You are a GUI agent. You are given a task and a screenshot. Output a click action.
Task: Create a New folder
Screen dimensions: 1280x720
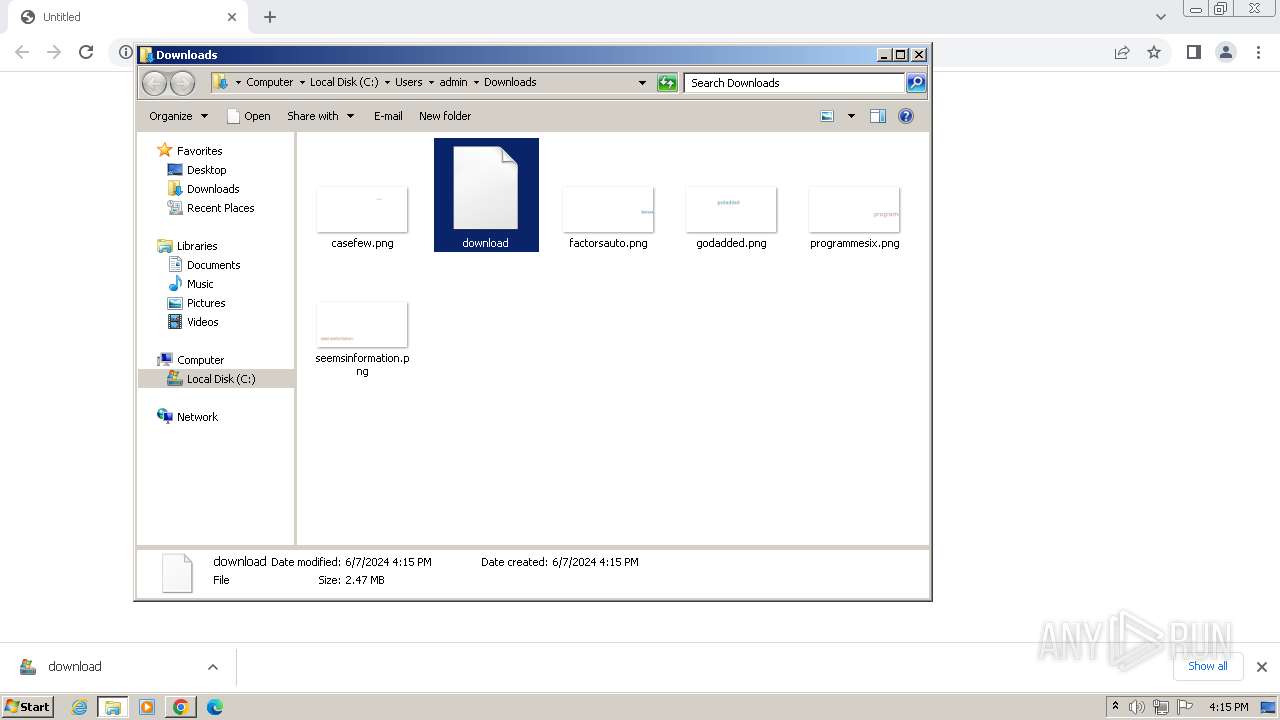coord(445,116)
